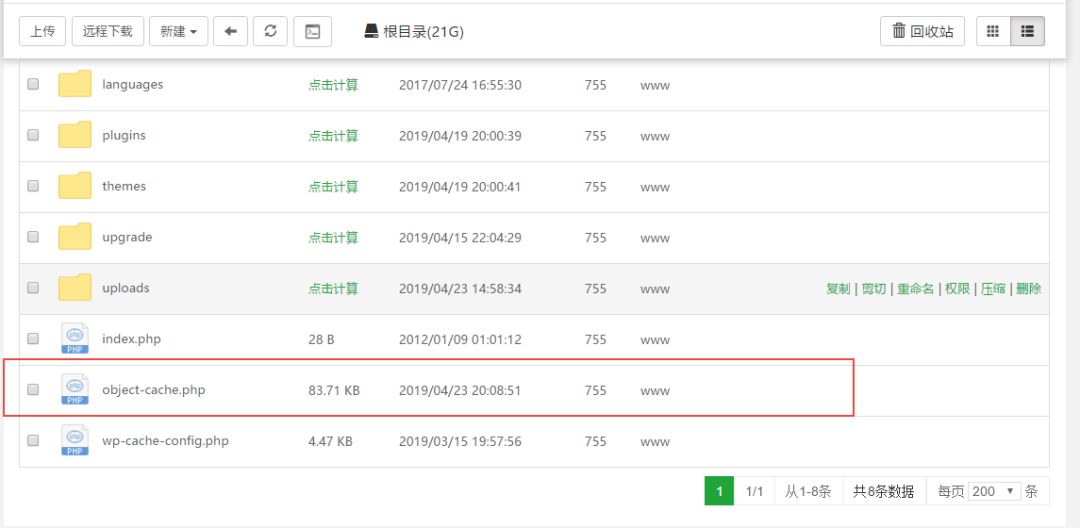Open the plugins folder icon
The height and width of the screenshot is (528, 1080).
click(x=75, y=135)
